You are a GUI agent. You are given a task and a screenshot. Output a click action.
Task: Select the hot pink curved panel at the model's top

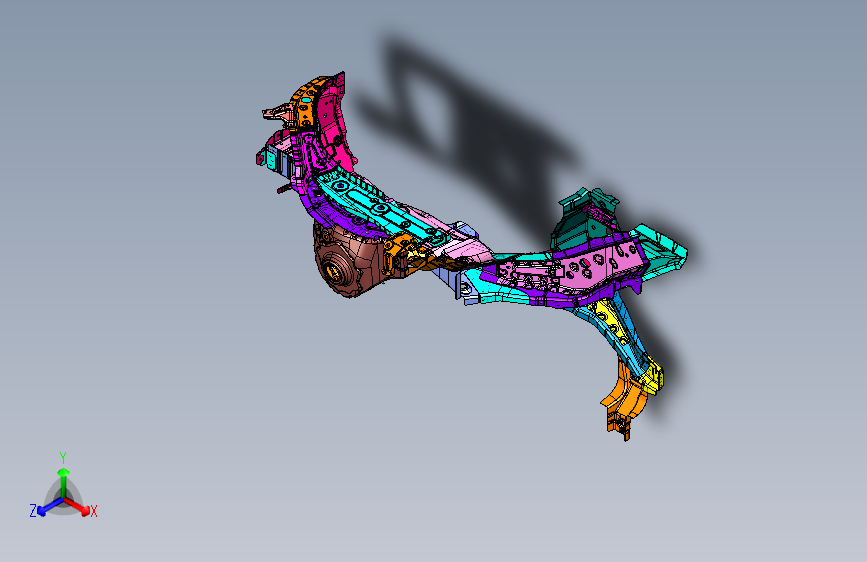[x=336, y=124]
